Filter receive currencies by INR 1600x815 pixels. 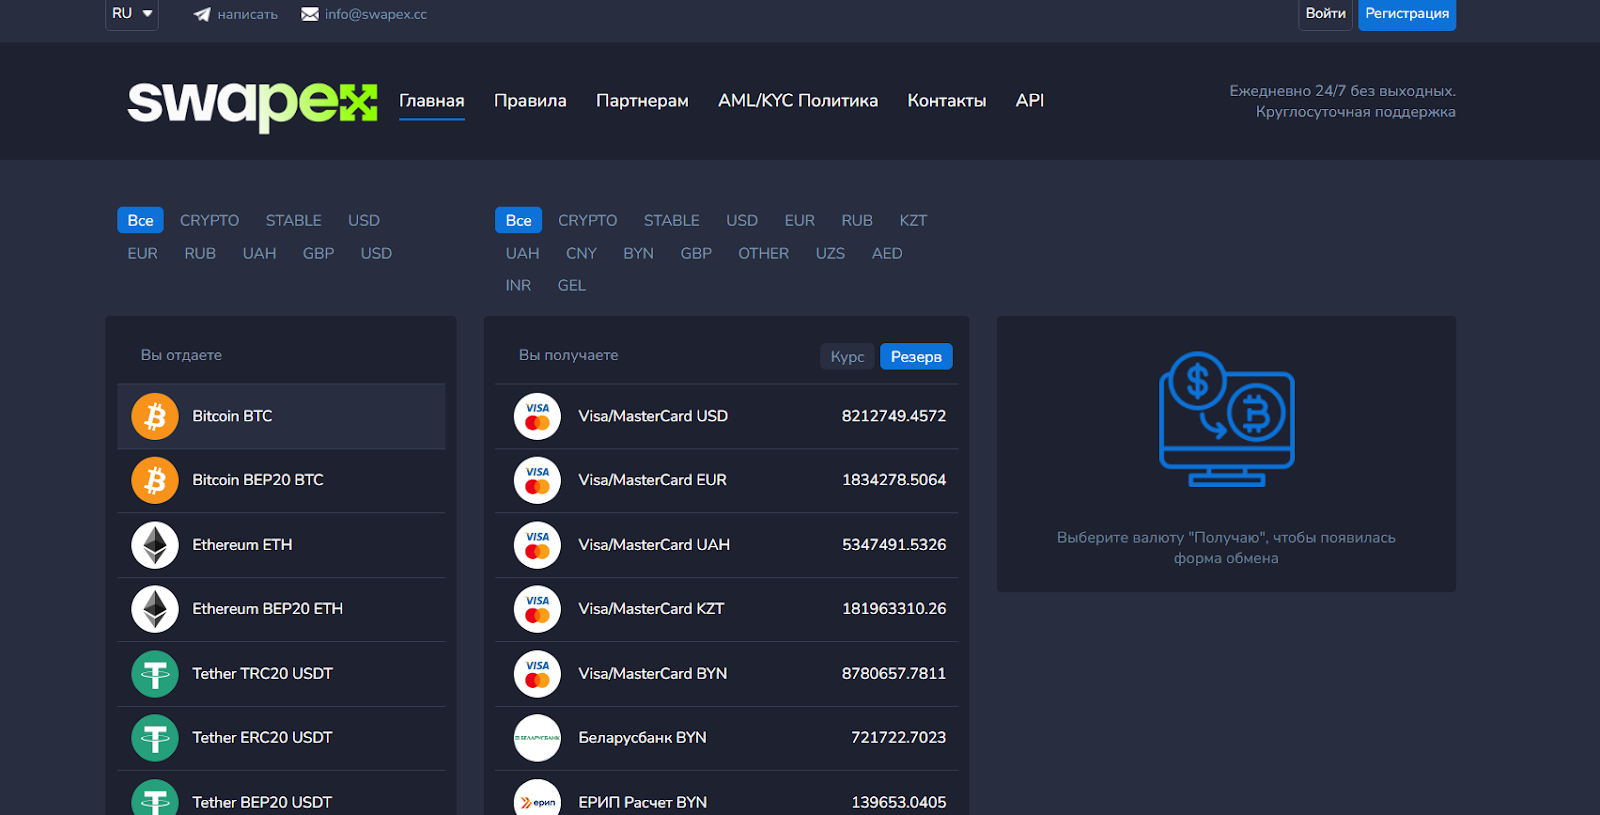click(518, 285)
